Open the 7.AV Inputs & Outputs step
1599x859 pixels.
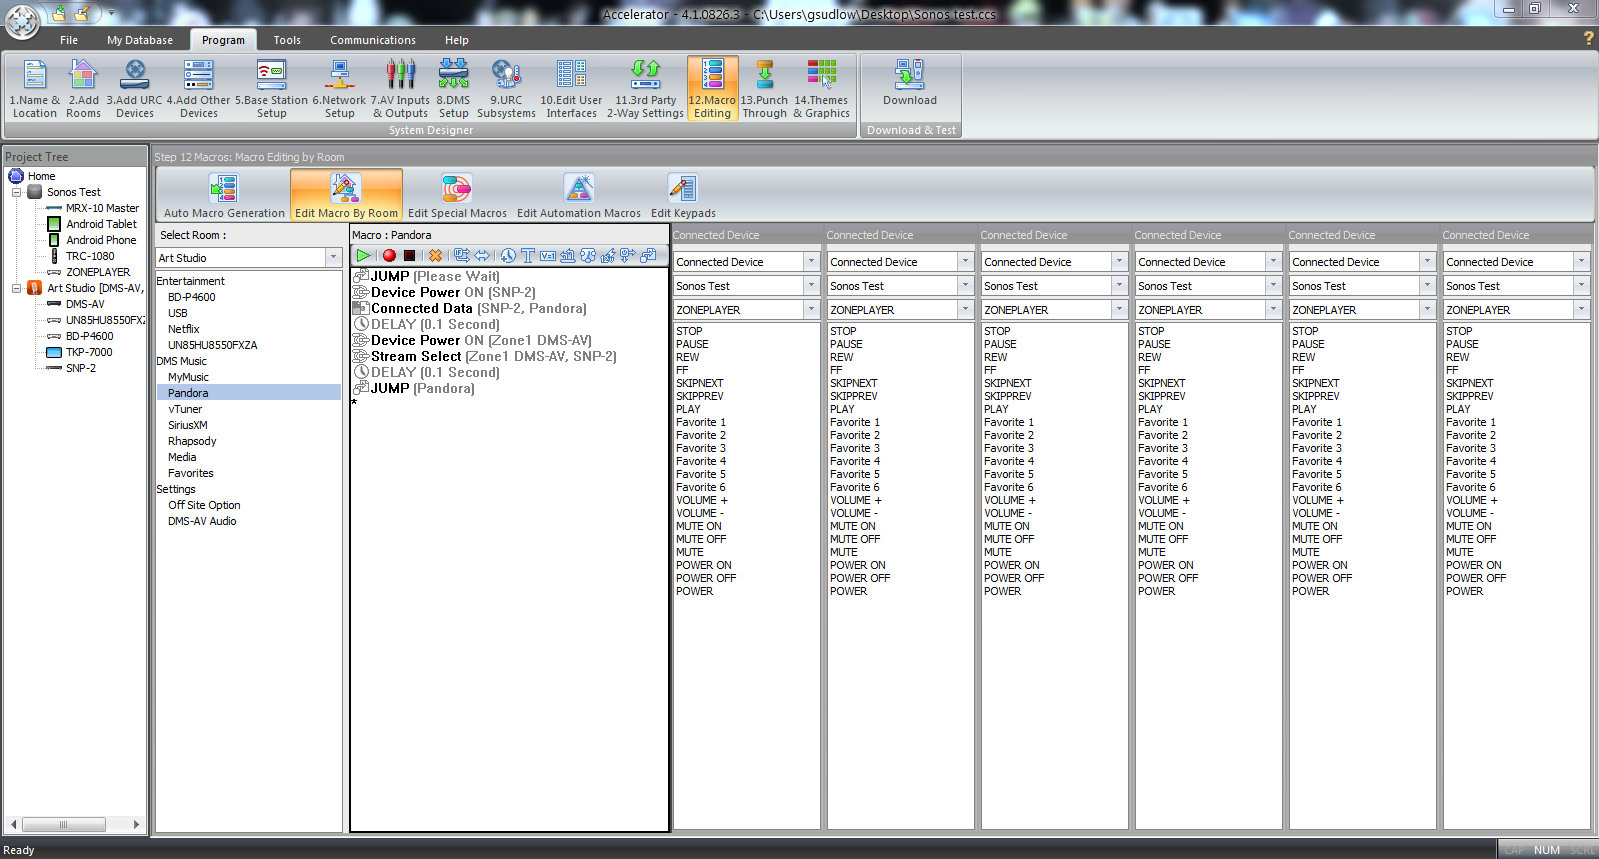tap(400, 88)
